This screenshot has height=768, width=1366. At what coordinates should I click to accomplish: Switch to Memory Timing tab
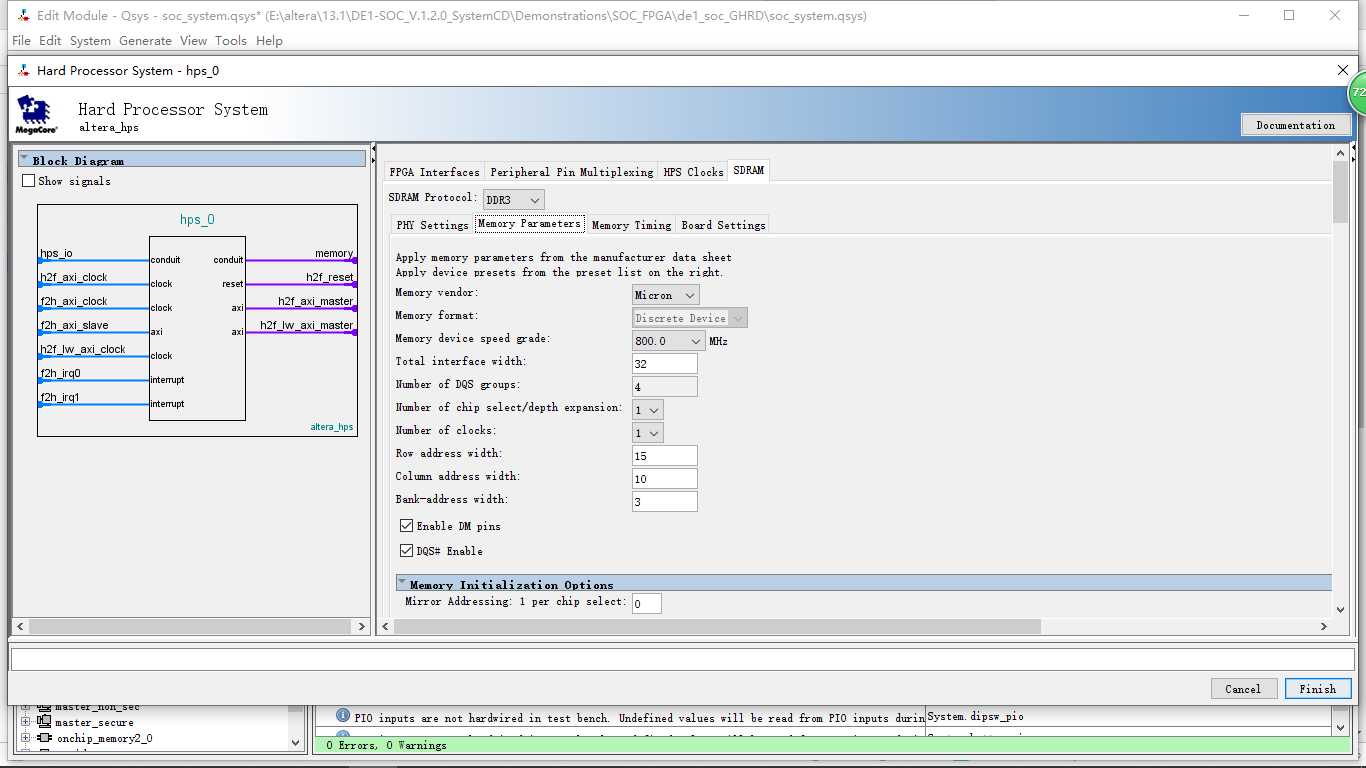[x=631, y=225]
